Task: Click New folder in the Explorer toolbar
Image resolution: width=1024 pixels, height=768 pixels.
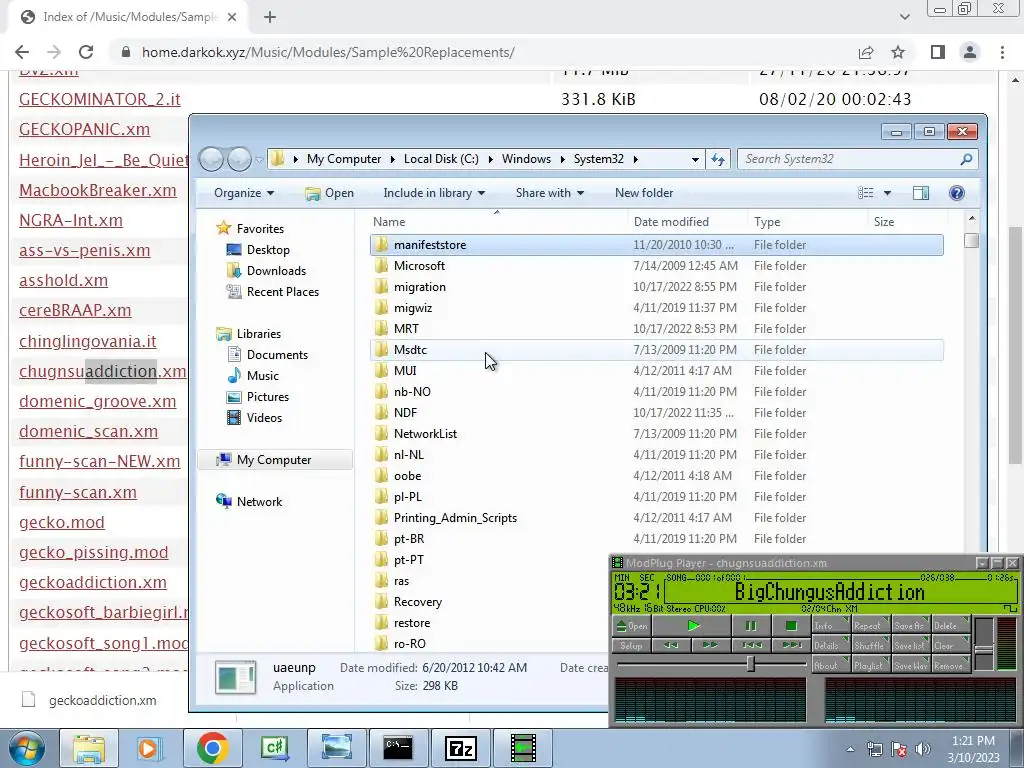Action: point(644,193)
